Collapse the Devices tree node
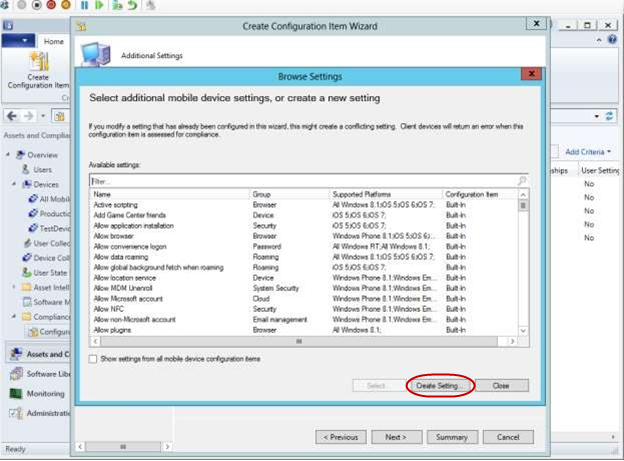This screenshot has width=624, height=461. (x=15, y=184)
